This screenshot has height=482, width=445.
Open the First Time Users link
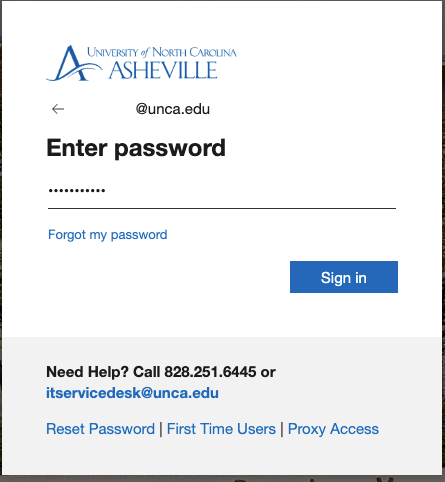(x=221, y=429)
